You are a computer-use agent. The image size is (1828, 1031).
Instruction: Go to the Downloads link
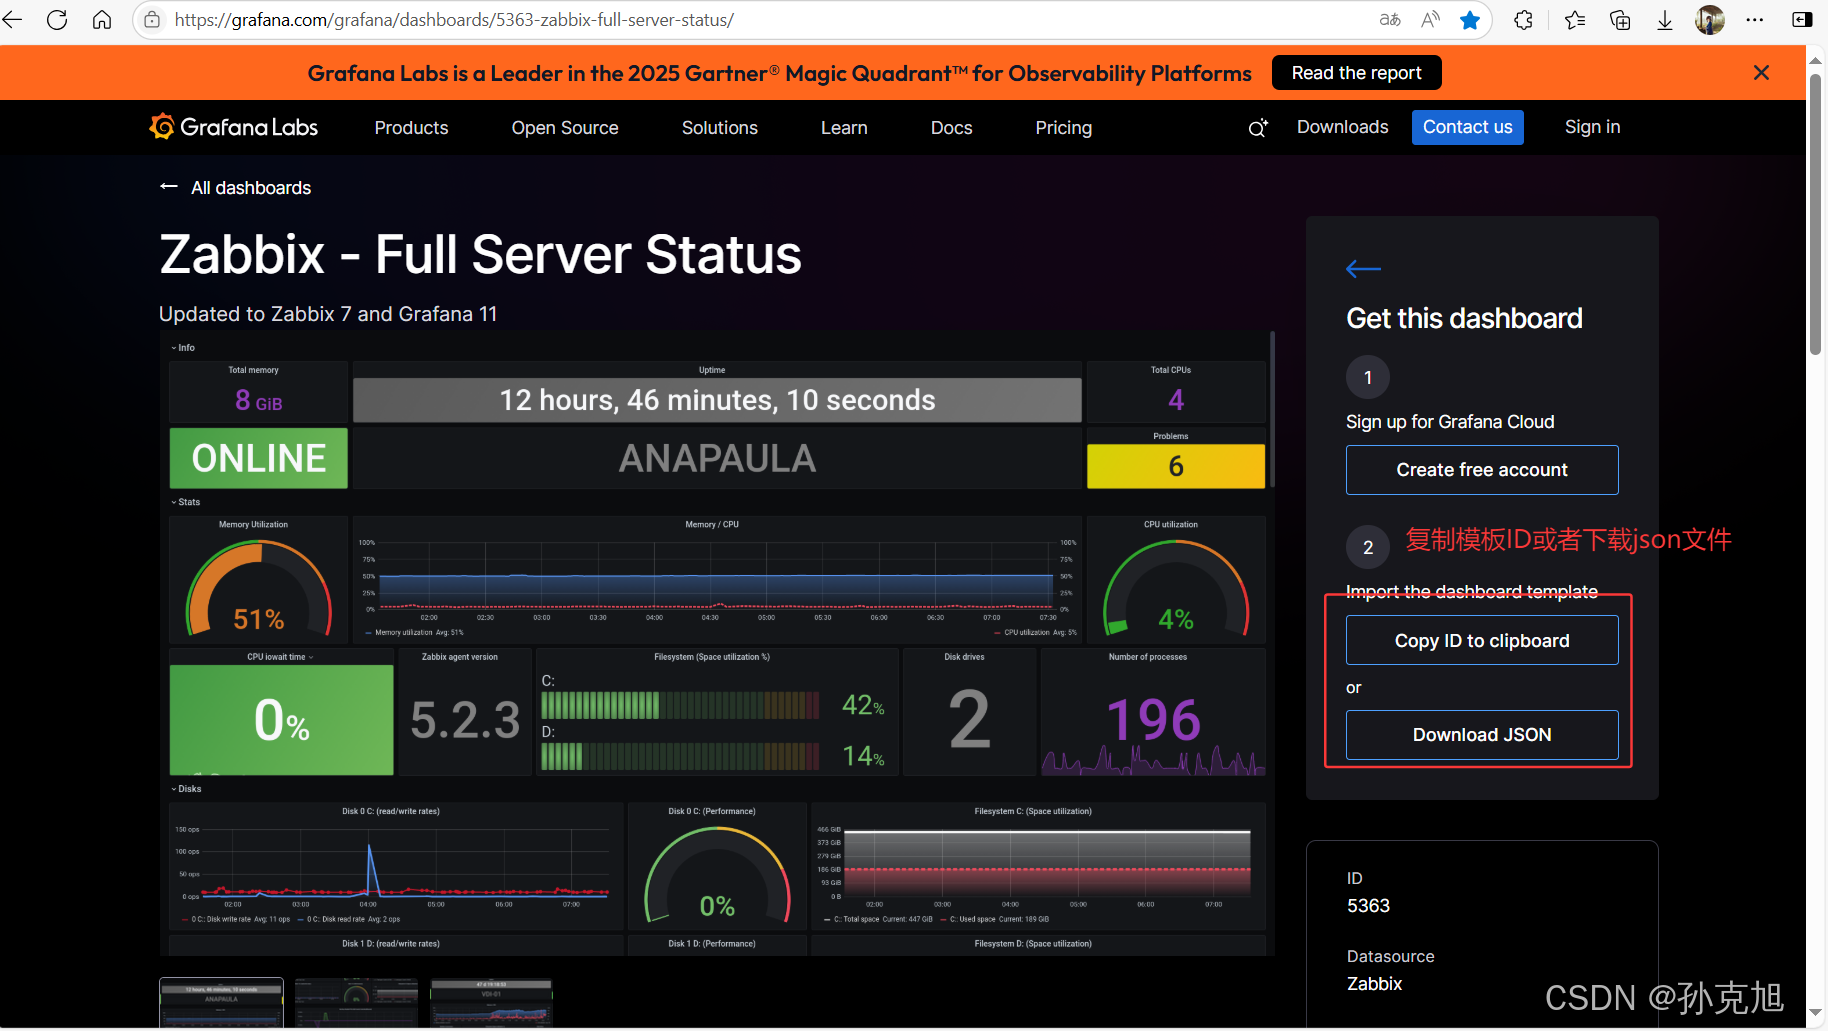(x=1343, y=127)
